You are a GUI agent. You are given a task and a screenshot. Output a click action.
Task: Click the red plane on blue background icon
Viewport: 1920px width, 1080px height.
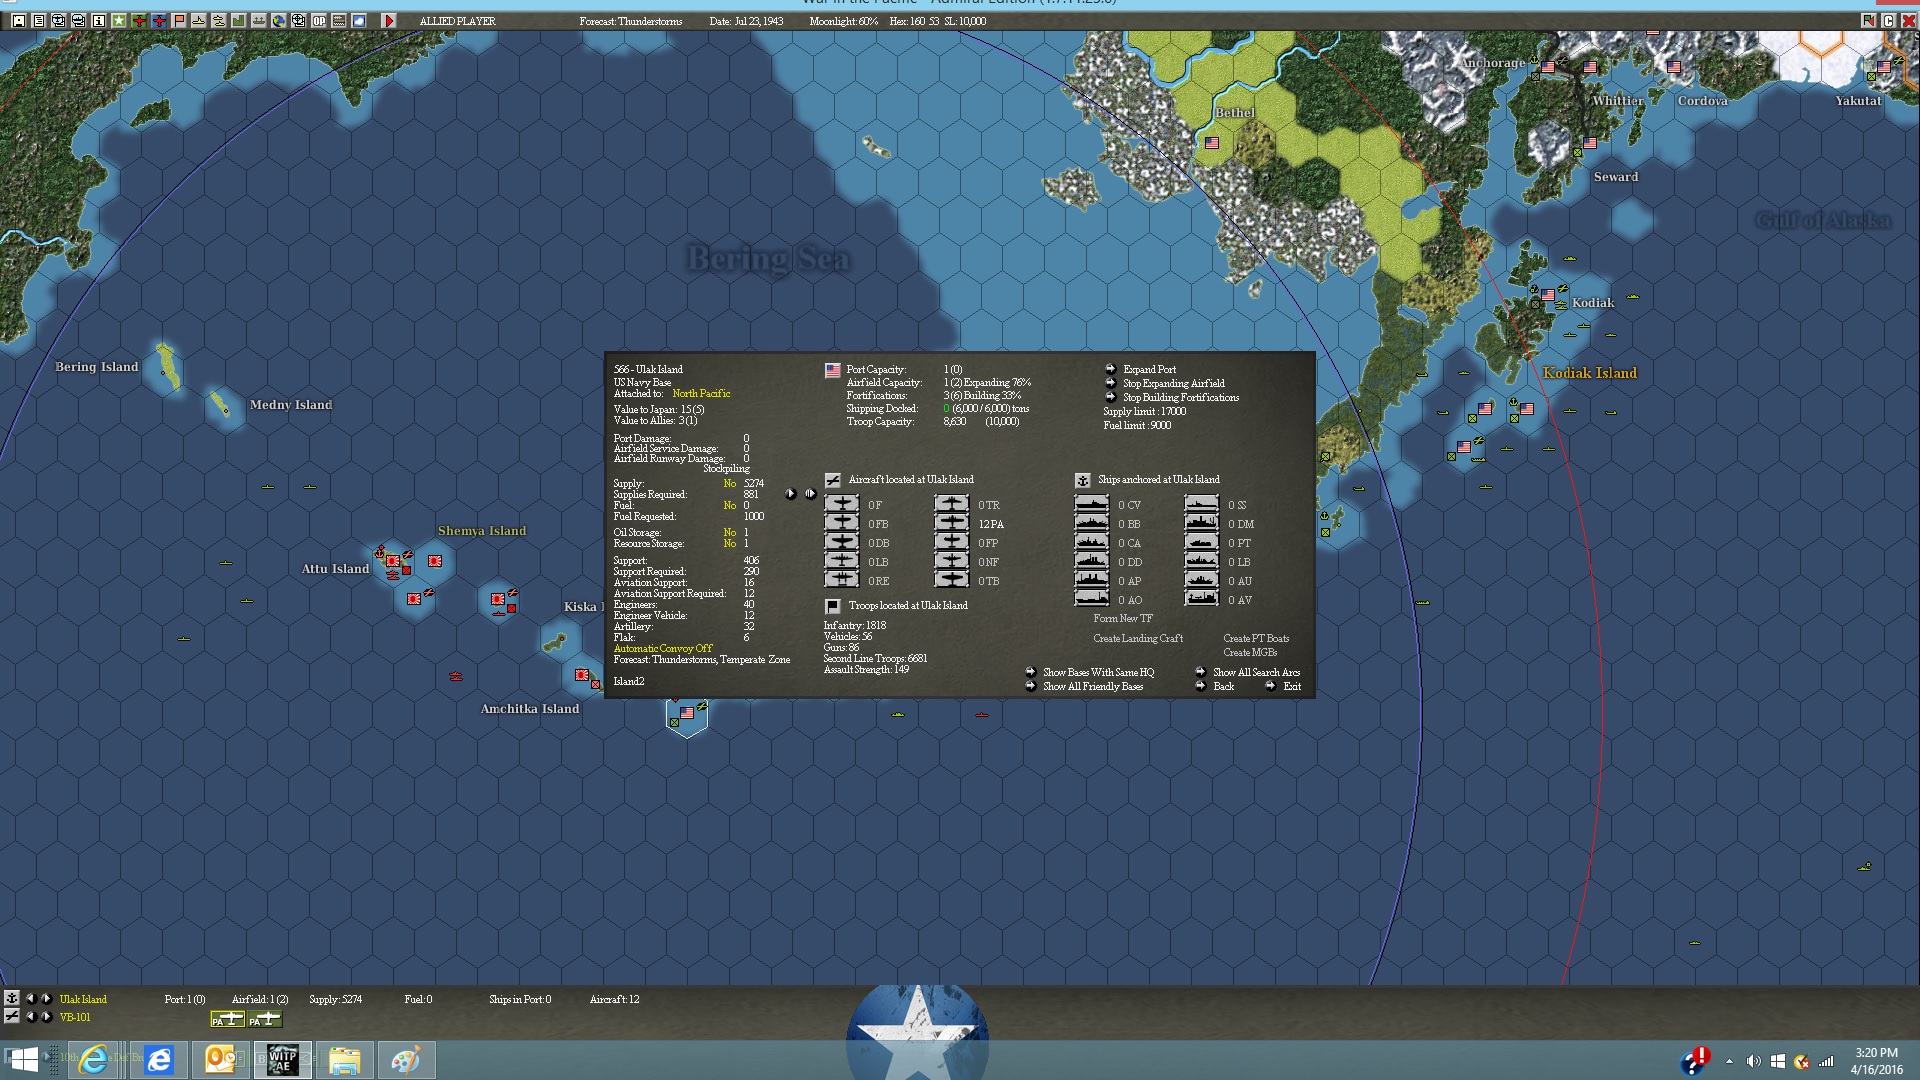coord(159,21)
